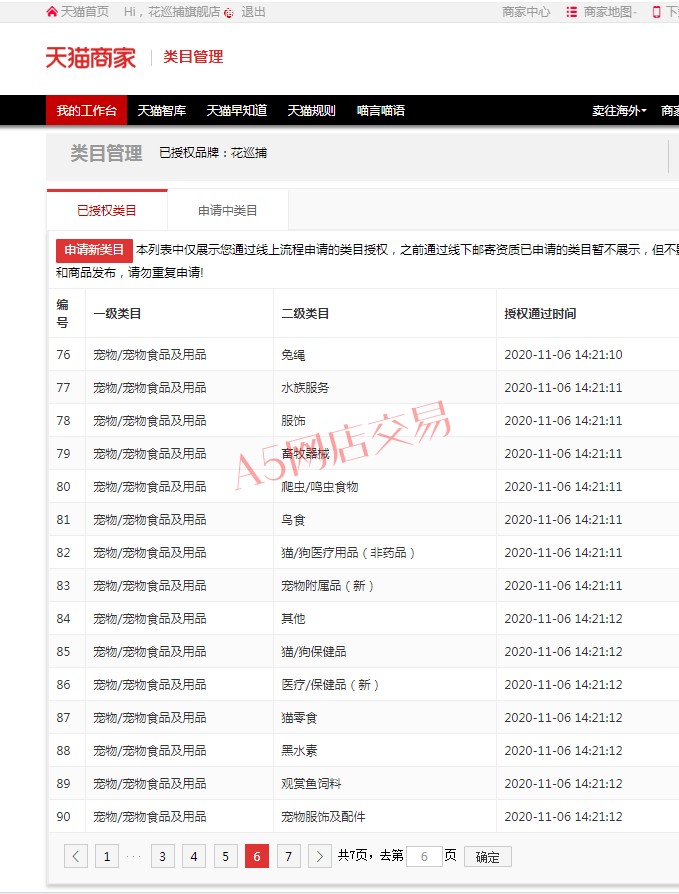Go to page 1 in pagination
The width and height of the screenshot is (679, 894).
tap(107, 856)
